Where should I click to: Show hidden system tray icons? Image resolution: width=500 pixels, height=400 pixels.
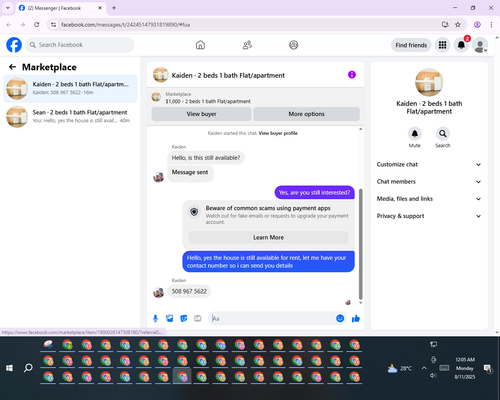point(424,368)
